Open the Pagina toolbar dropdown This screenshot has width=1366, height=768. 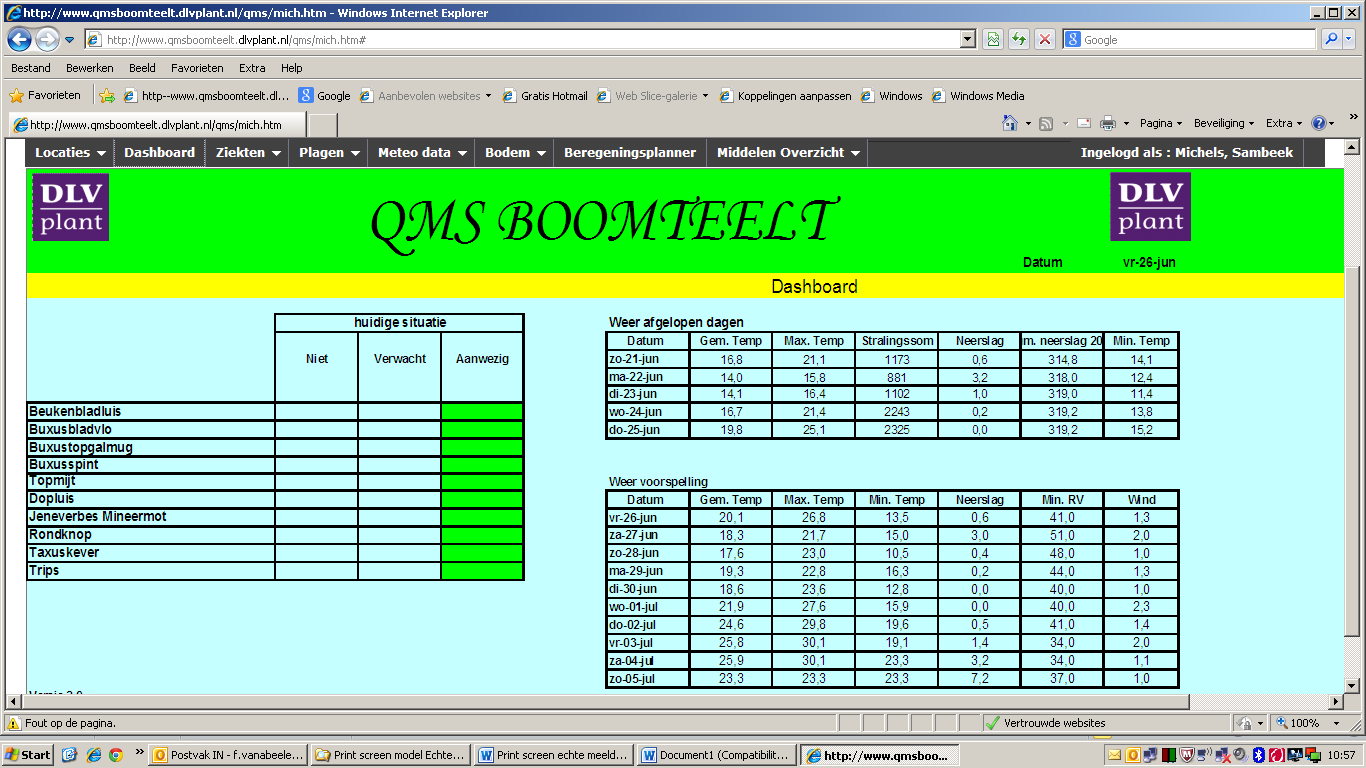tap(1160, 123)
